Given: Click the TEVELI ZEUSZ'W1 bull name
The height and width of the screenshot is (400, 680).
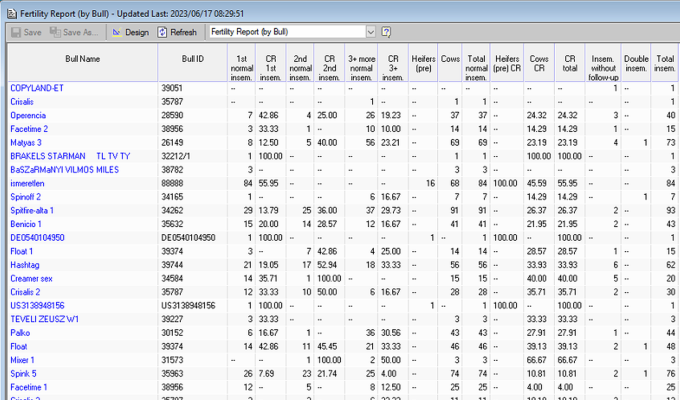Looking at the screenshot, I should (x=43, y=318).
